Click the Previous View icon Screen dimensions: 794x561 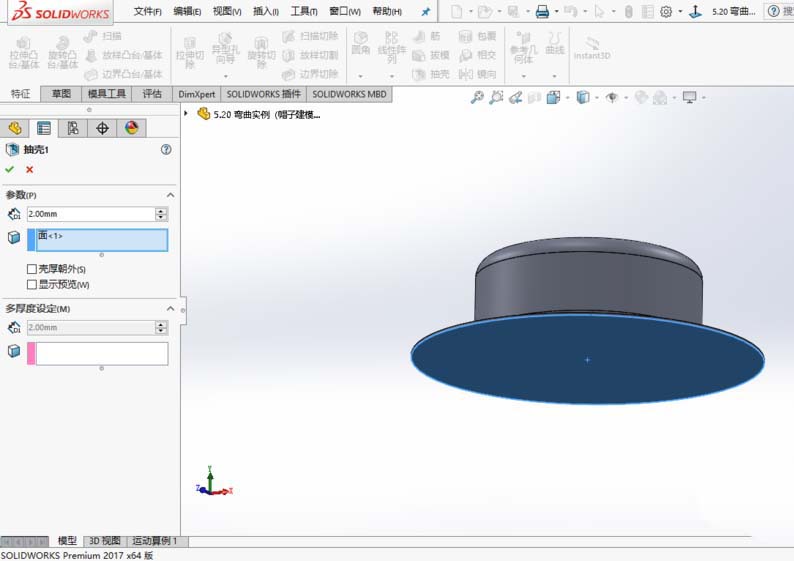[x=515, y=97]
